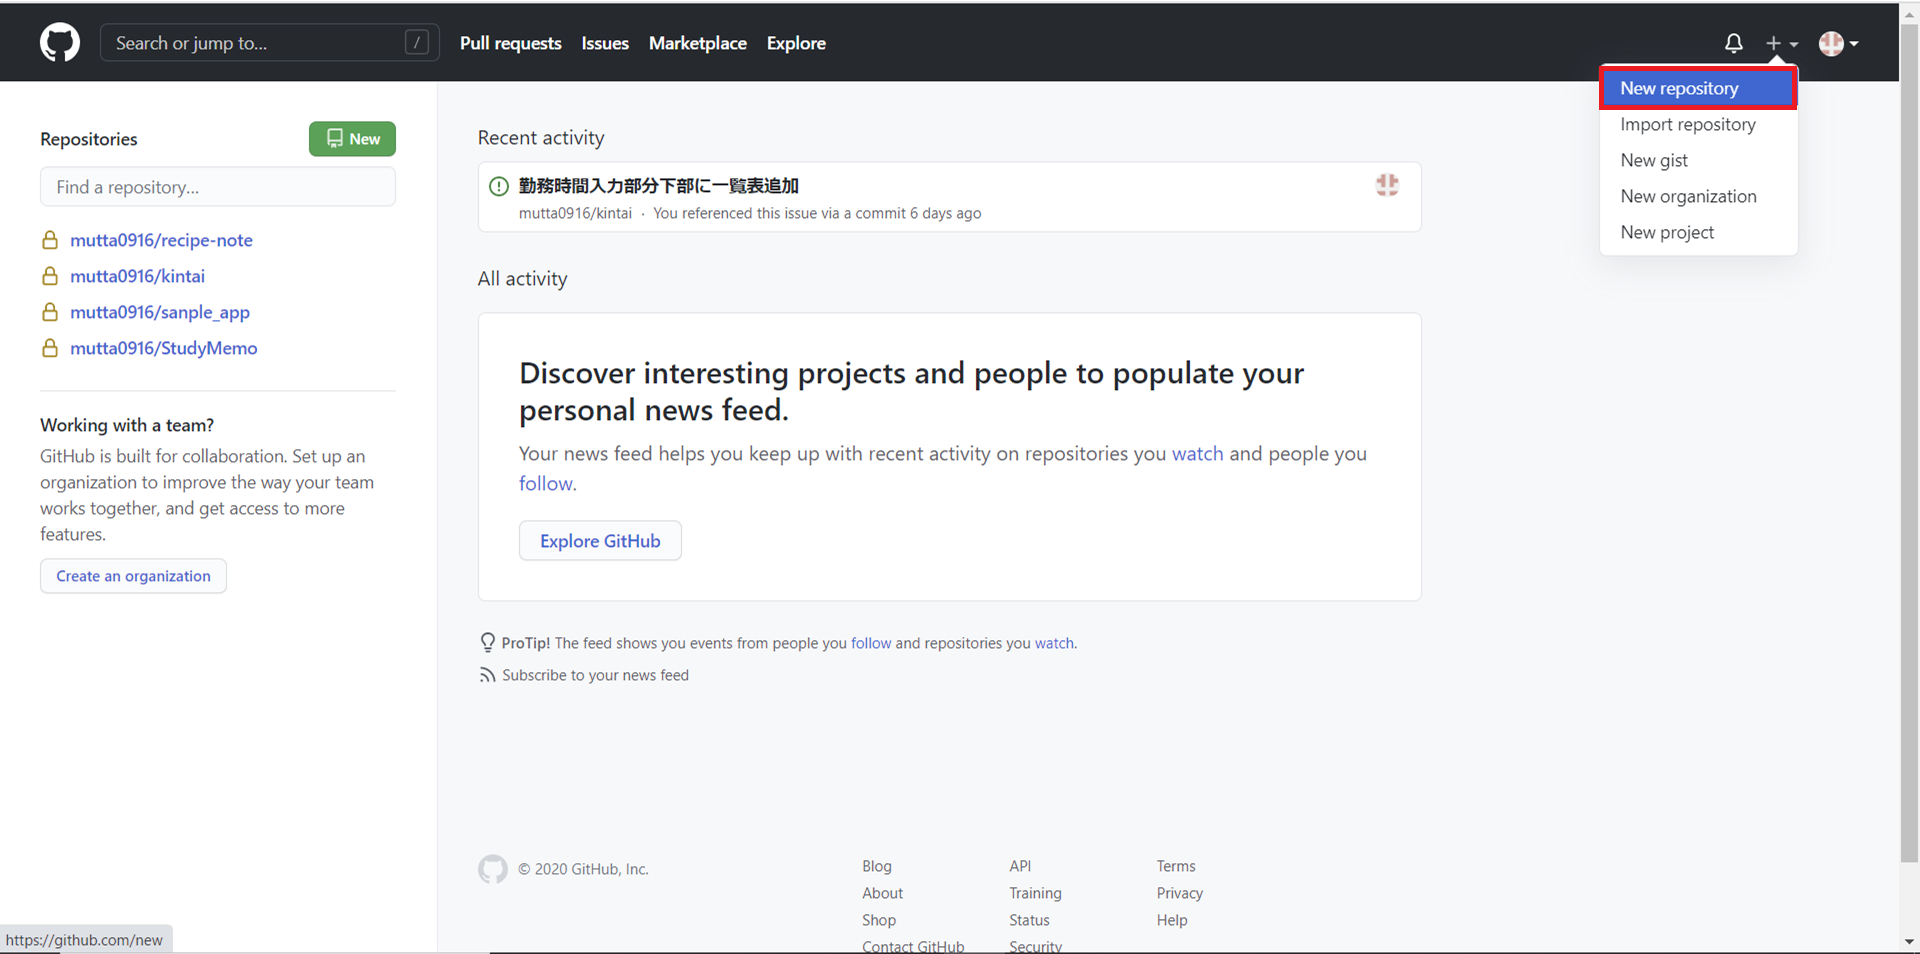Go to Issues in the header
This screenshot has width=1920, height=954.
[x=605, y=43]
